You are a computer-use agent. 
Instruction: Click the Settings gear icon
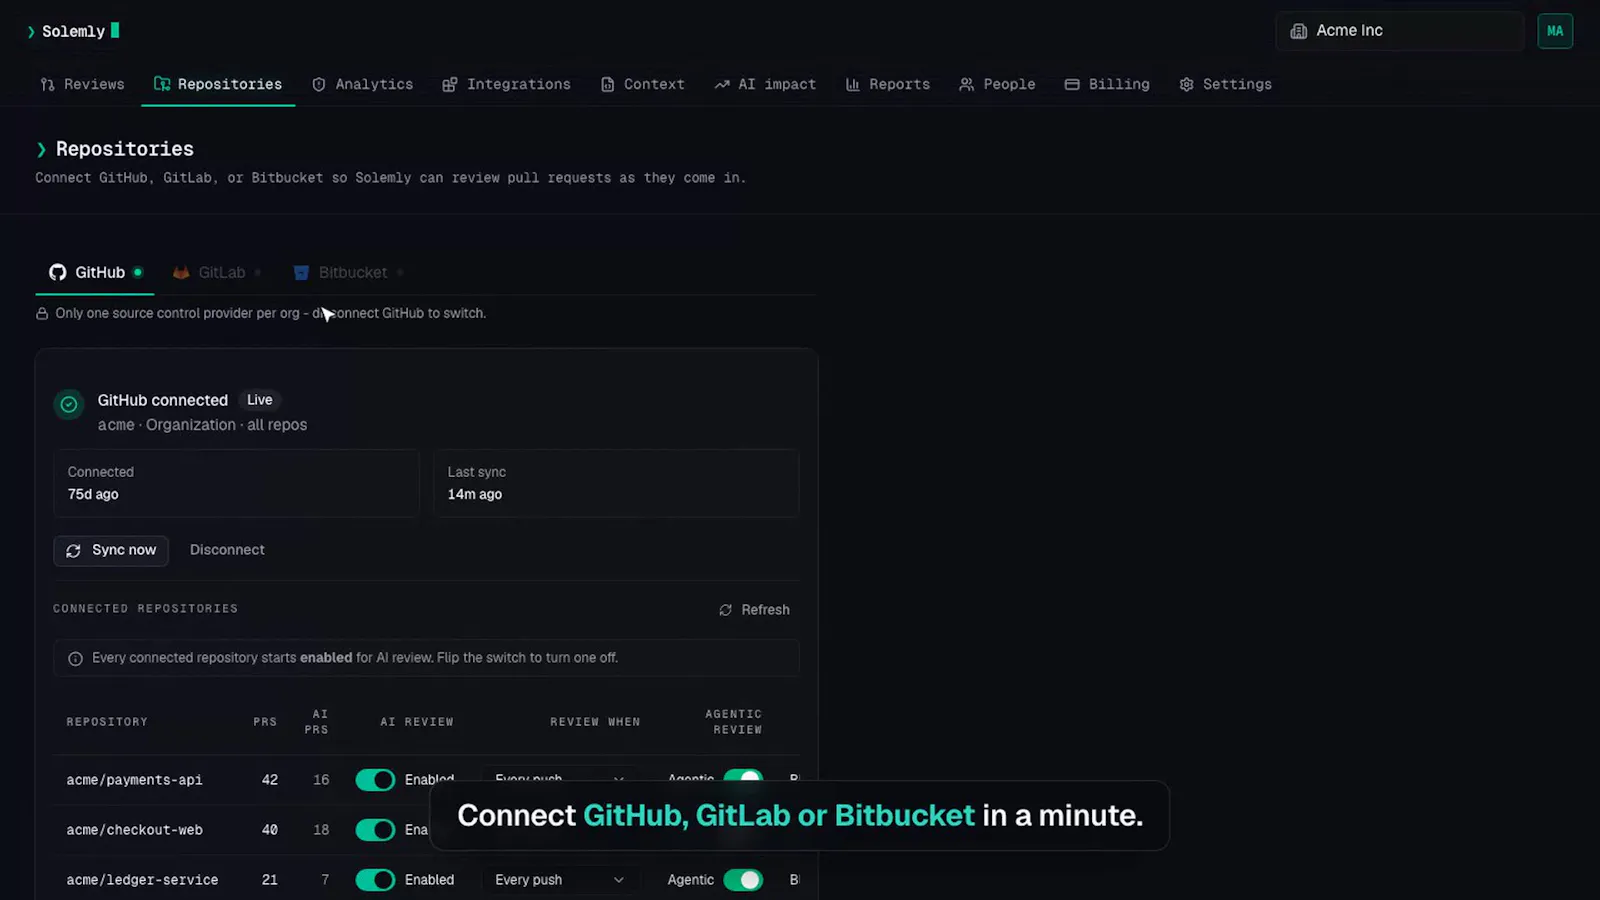click(1186, 85)
